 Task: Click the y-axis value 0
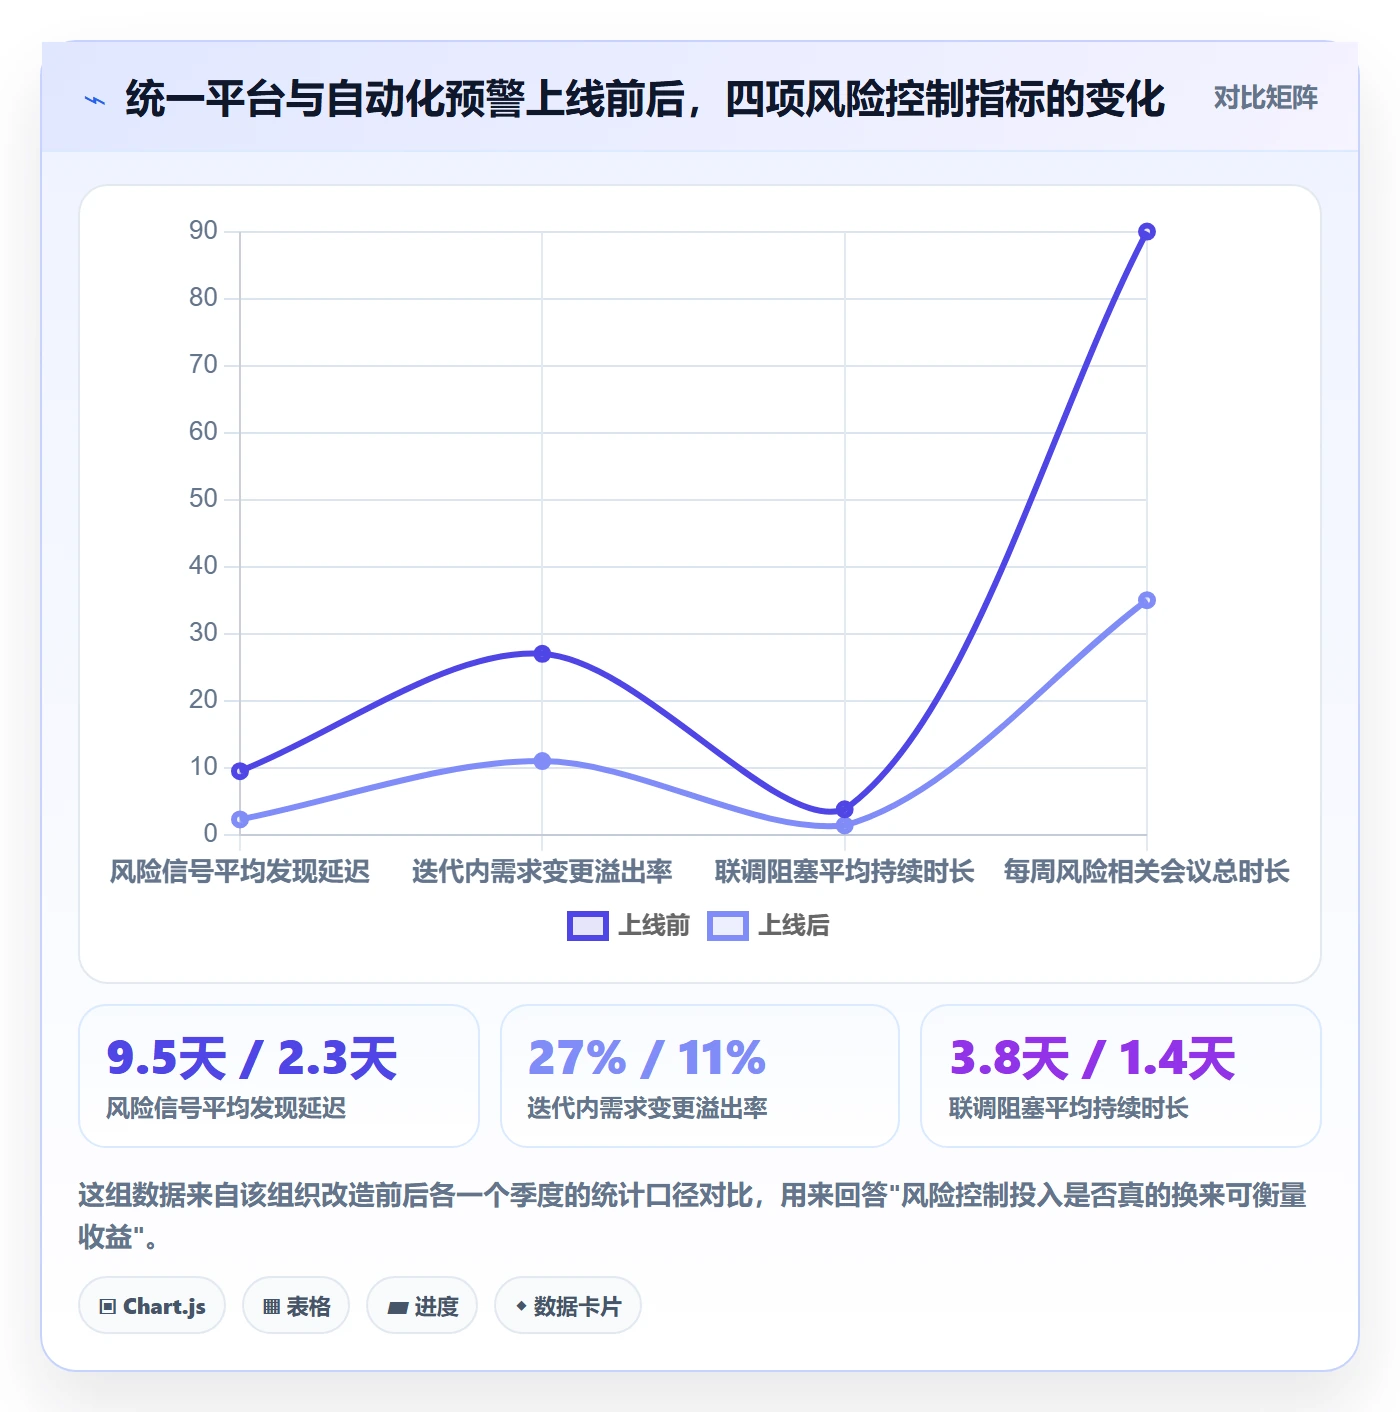pos(210,833)
